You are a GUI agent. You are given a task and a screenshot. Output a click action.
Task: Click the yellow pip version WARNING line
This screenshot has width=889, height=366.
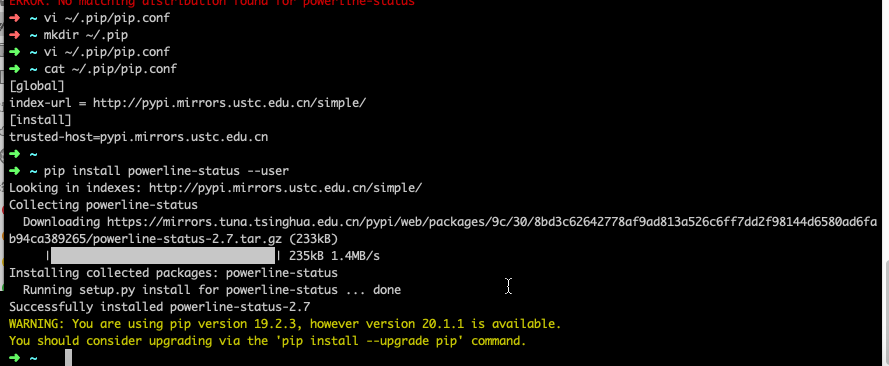[x=285, y=324]
